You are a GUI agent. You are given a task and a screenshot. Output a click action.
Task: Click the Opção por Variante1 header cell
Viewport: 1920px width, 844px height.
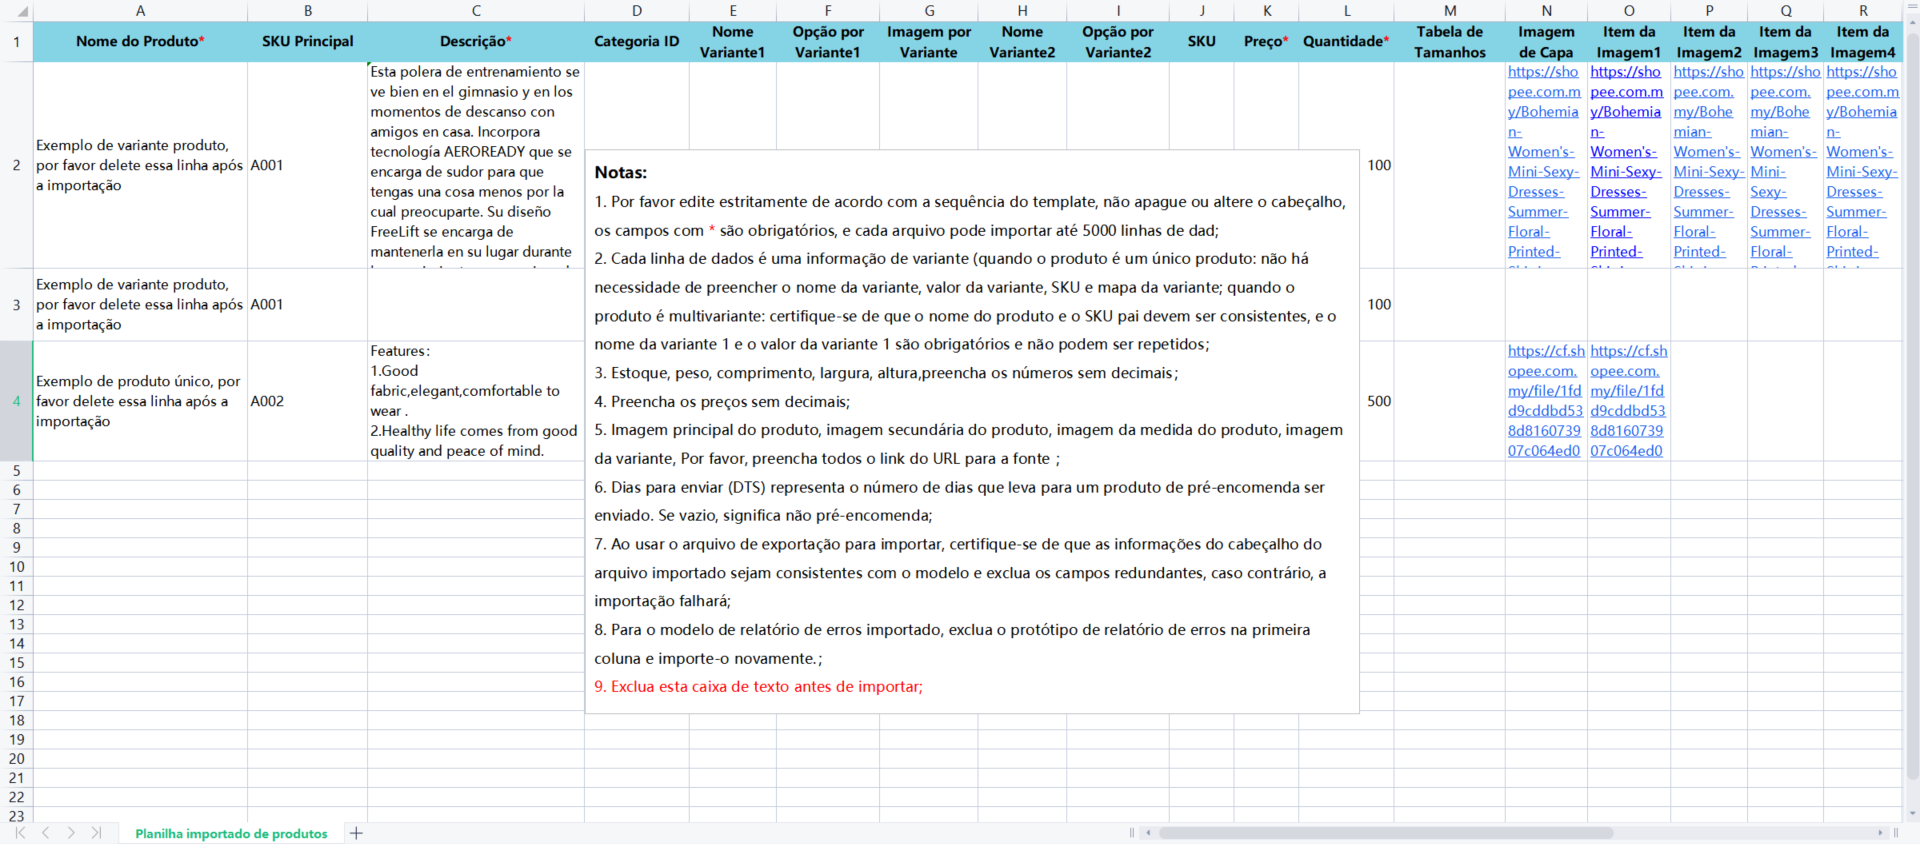pos(828,42)
